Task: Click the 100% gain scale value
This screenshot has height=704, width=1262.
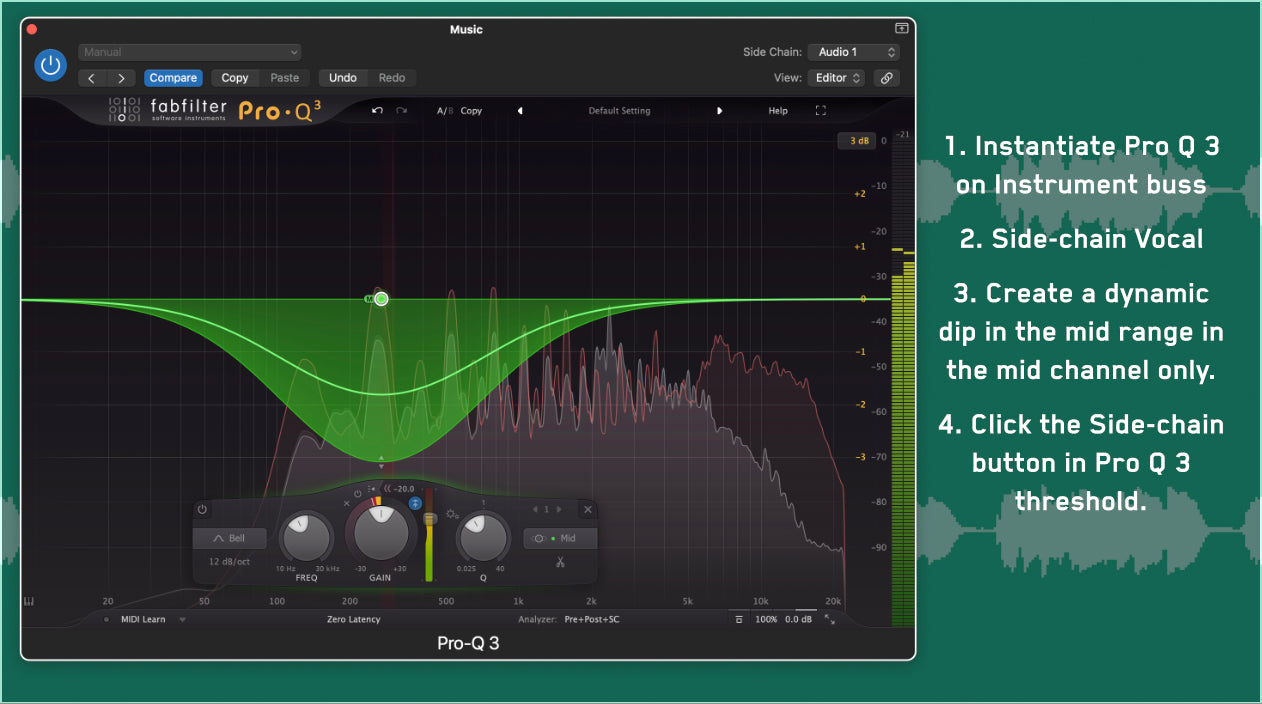Action: point(767,620)
